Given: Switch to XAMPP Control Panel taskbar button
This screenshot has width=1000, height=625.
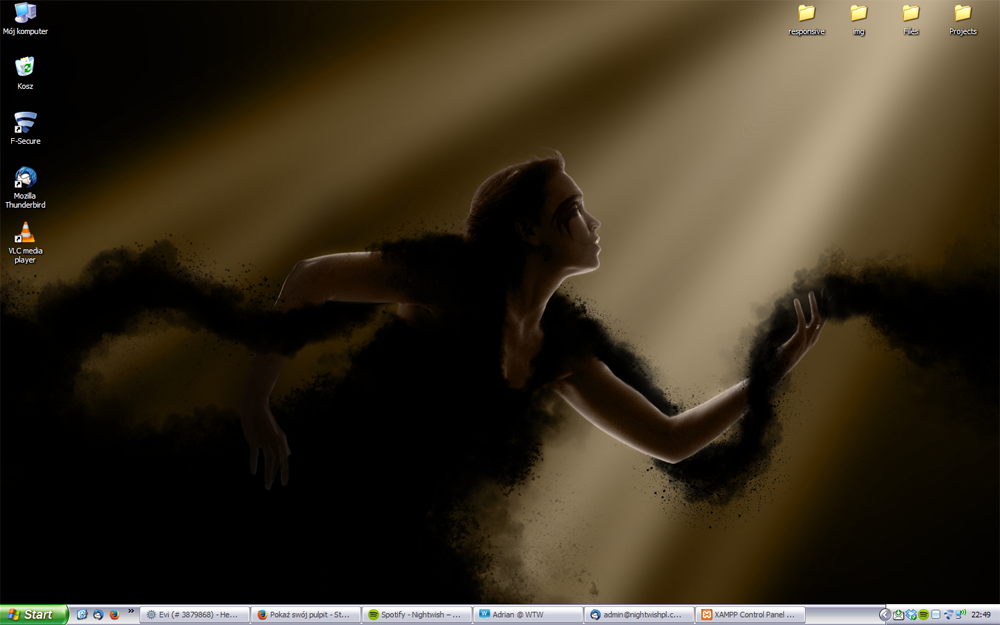Looking at the screenshot, I should pos(749,615).
